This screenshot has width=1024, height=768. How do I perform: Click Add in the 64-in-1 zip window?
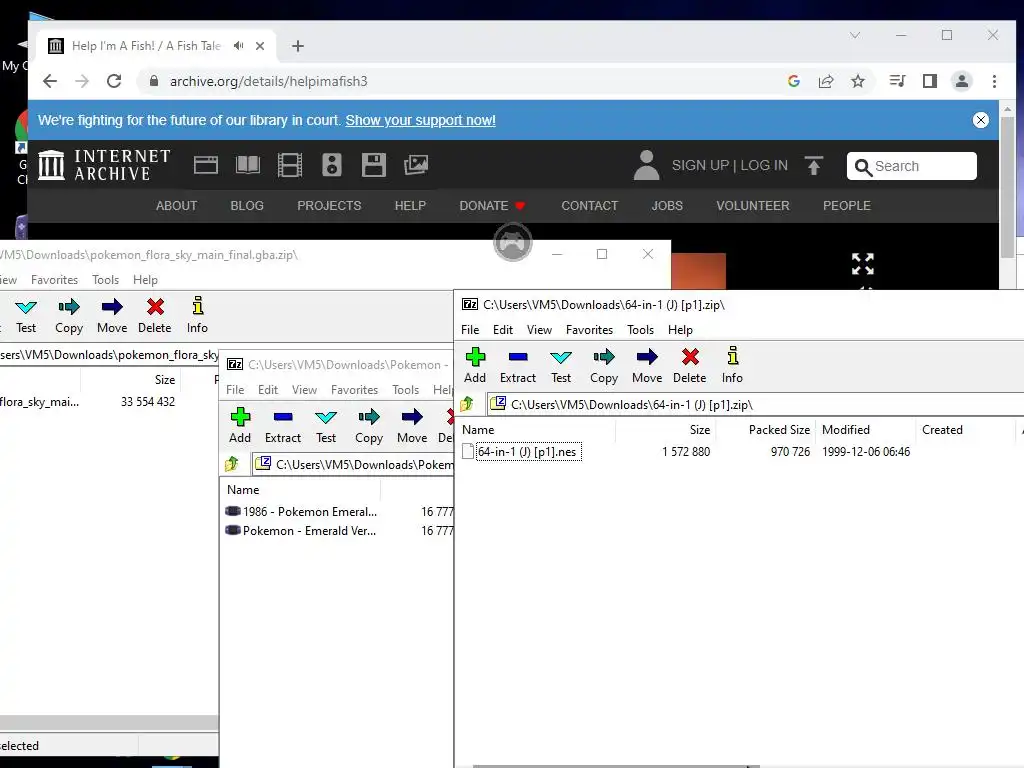tap(475, 365)
